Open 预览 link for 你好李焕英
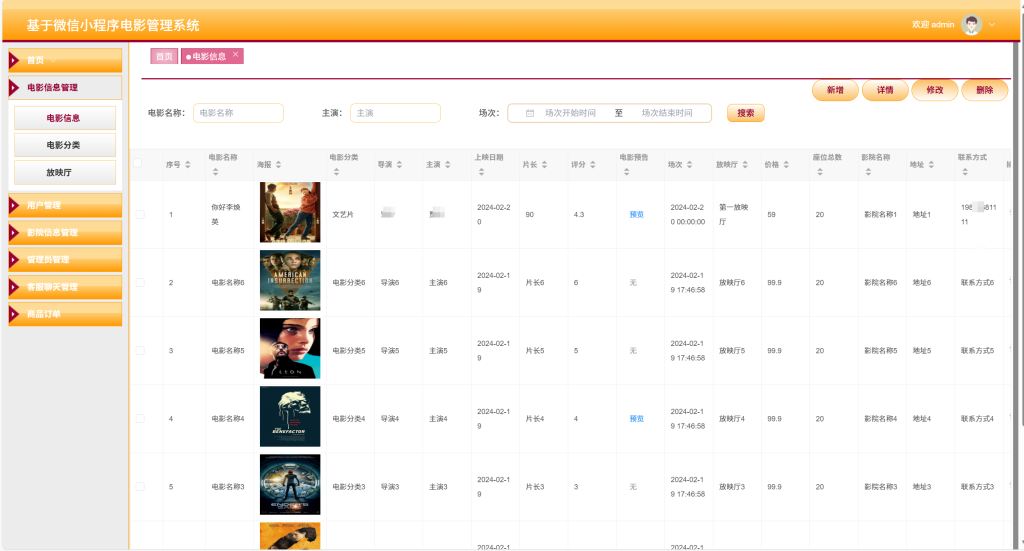1024x551 pixels. pos(636,214)
